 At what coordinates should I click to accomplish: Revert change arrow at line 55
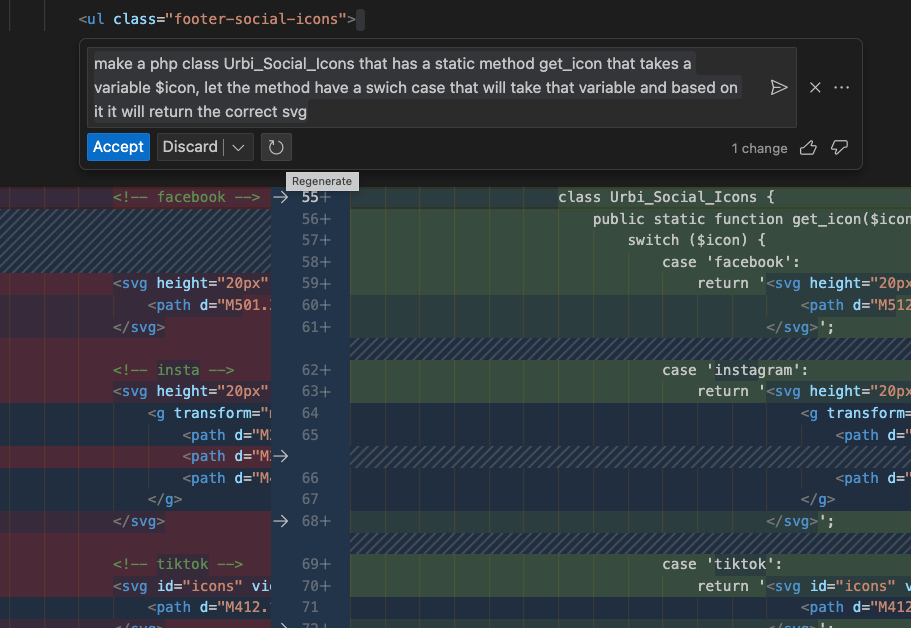tap(281, 197)
